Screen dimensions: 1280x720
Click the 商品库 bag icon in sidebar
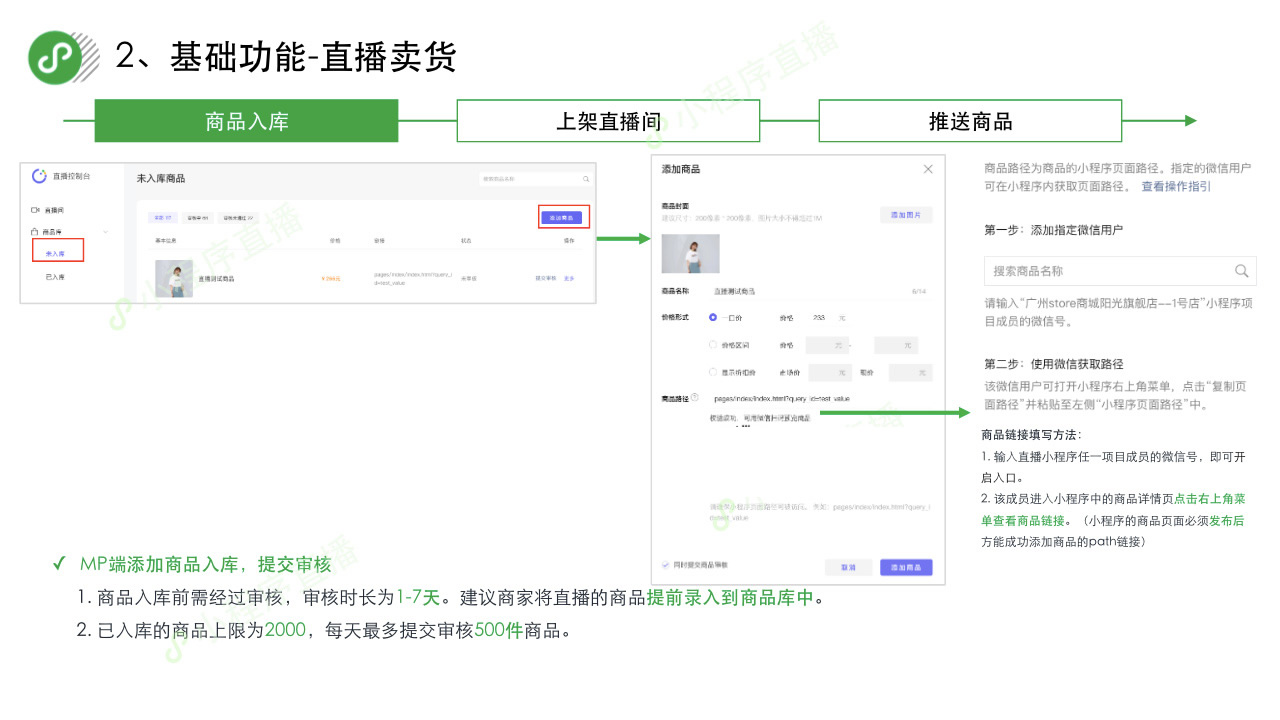[35, 232]
